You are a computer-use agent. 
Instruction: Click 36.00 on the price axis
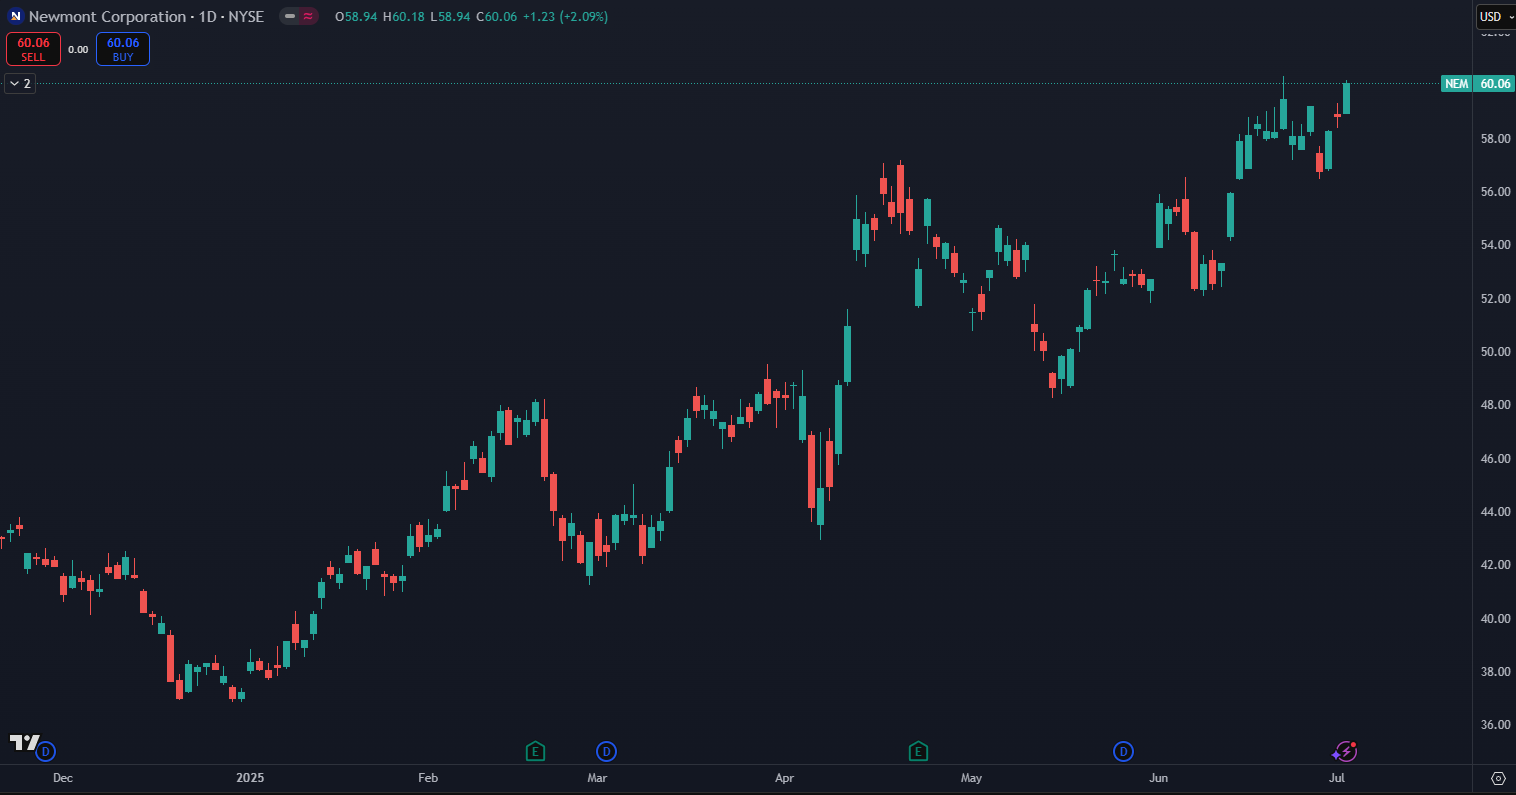(1495, 725)
